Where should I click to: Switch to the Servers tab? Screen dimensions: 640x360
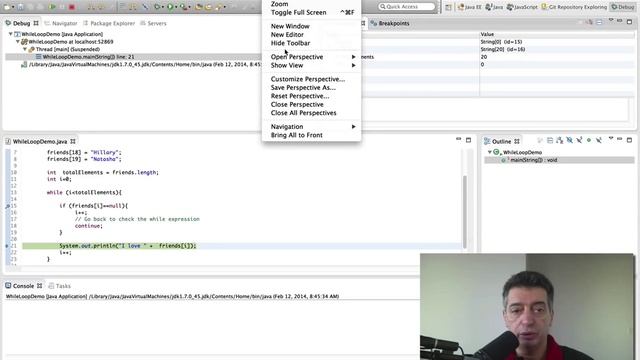pos(153,24)
